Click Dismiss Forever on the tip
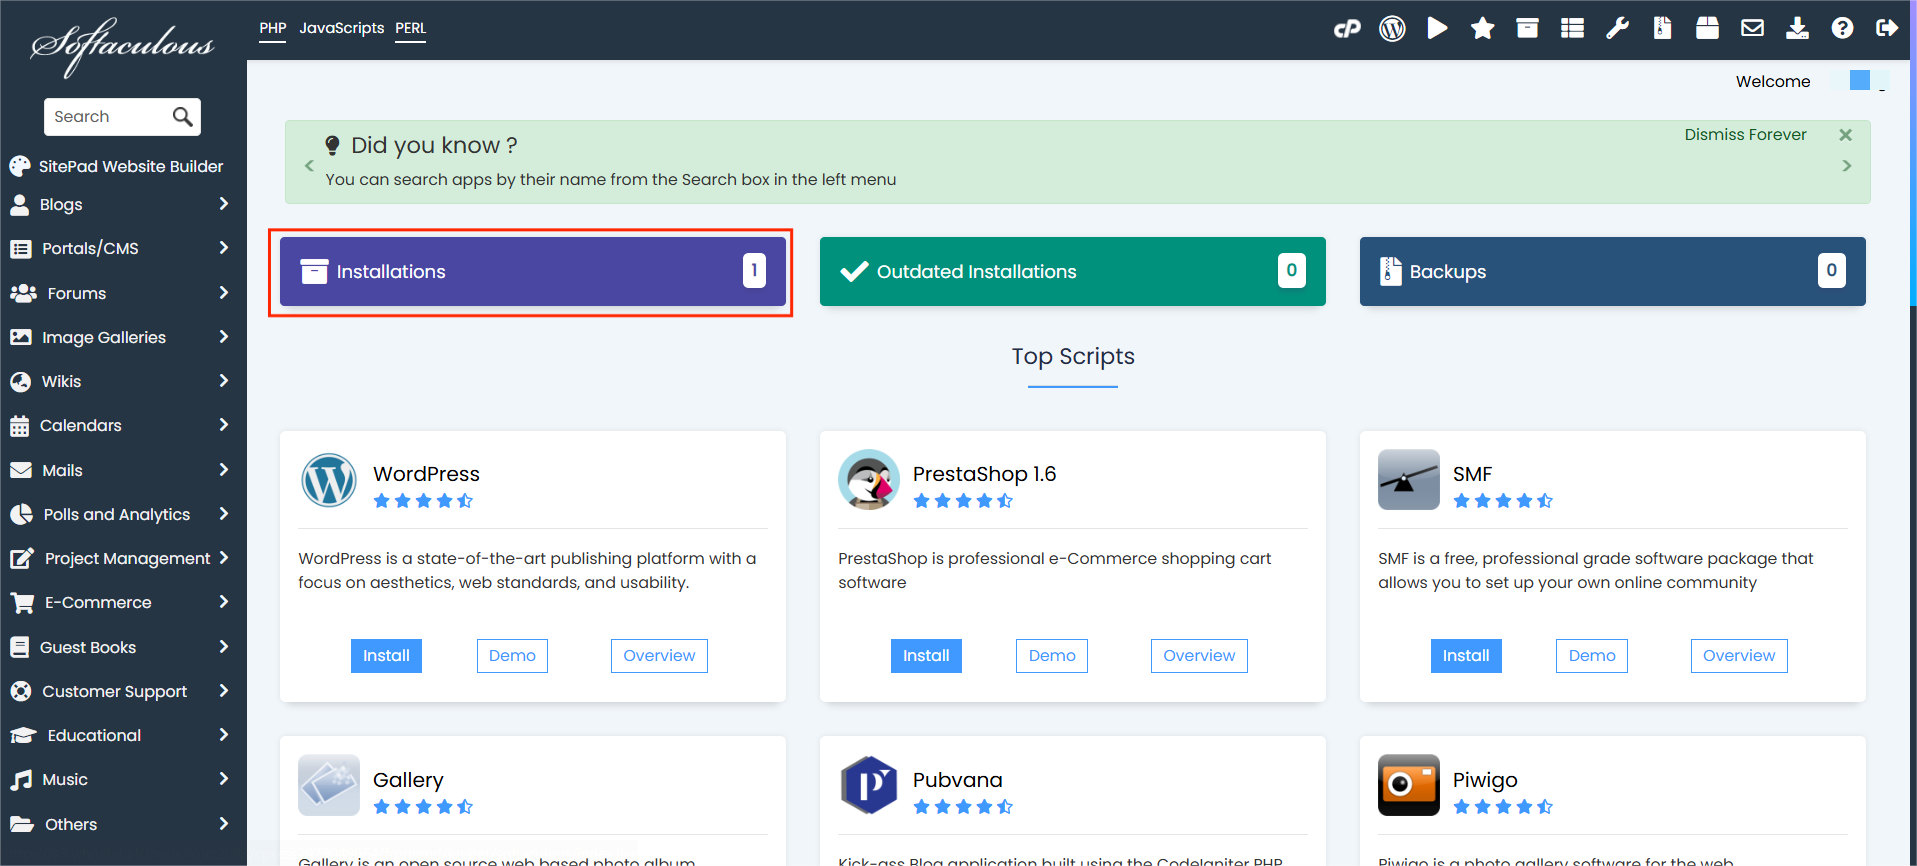Image resolution: width=1917 pixels, height=866 pixels. coord(1745,135)
